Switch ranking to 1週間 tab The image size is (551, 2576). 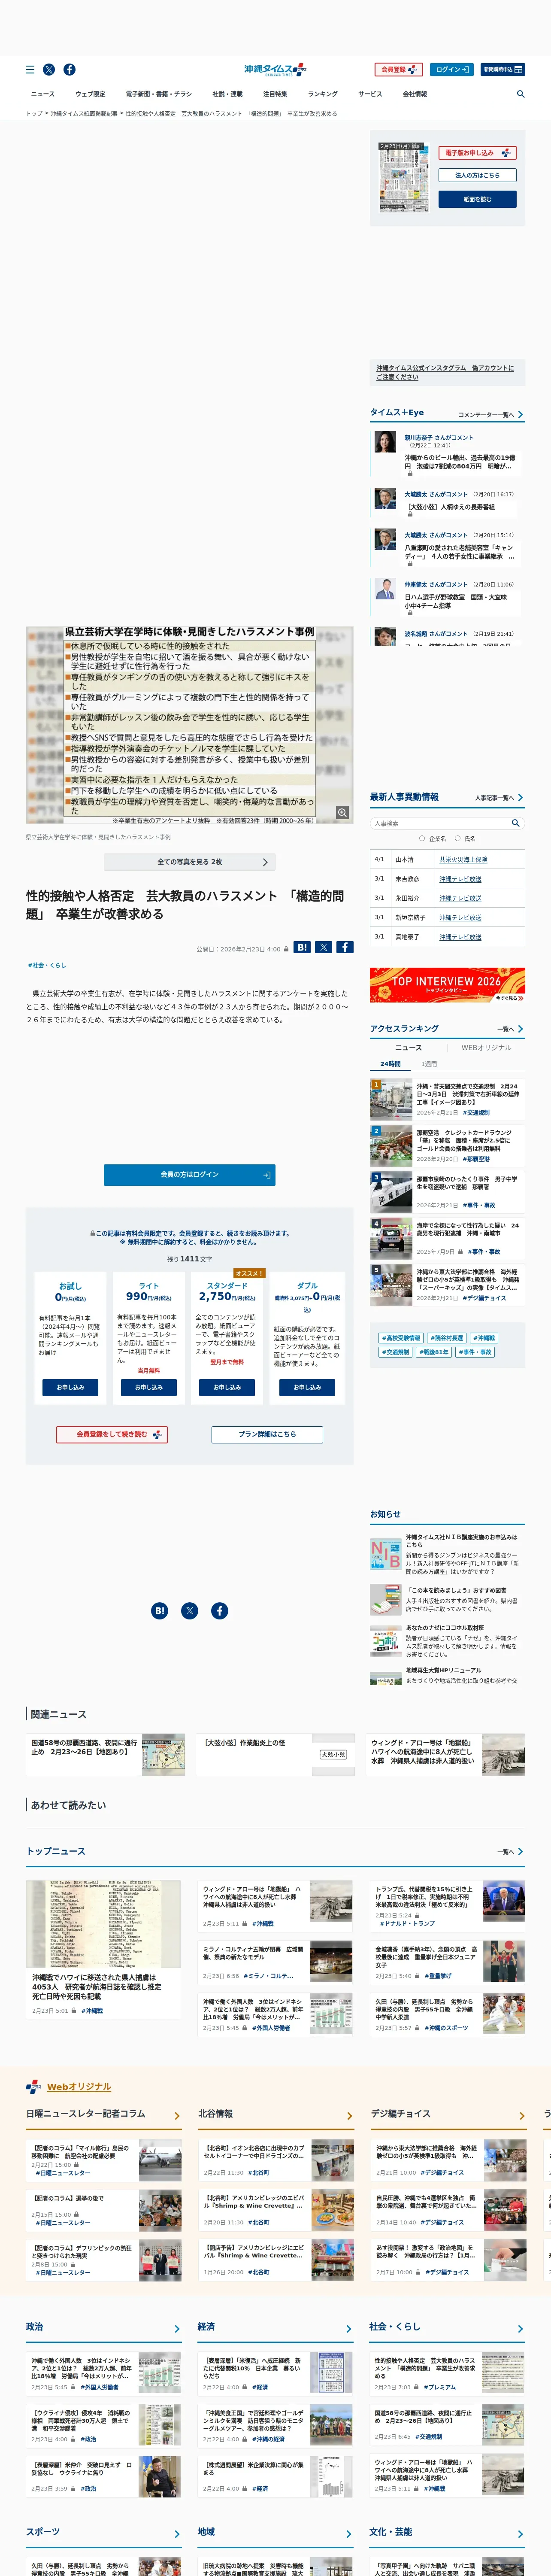pyautogui.click(x=429, y=1064)
